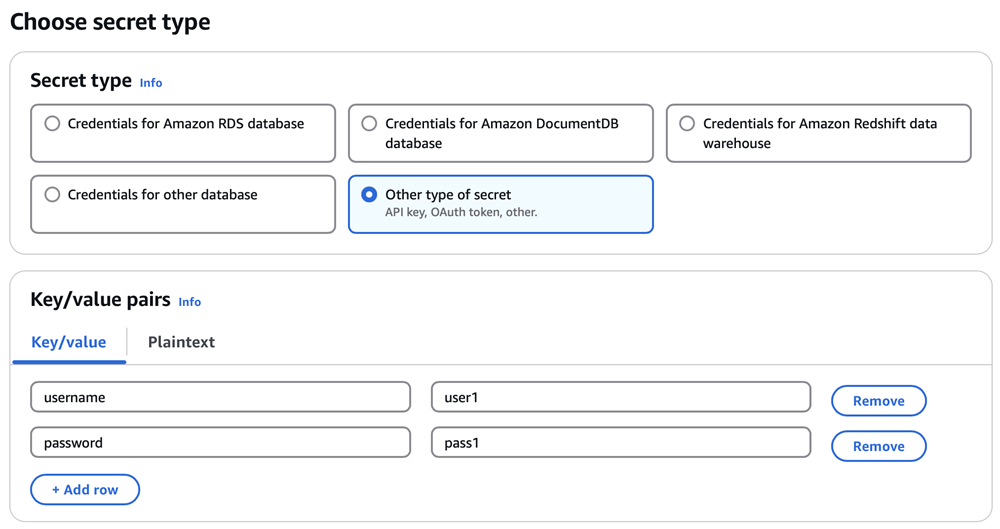Select Credentials for other database radio
Viewport: 1000px width, 529px height.
click(x=53, y=195)
